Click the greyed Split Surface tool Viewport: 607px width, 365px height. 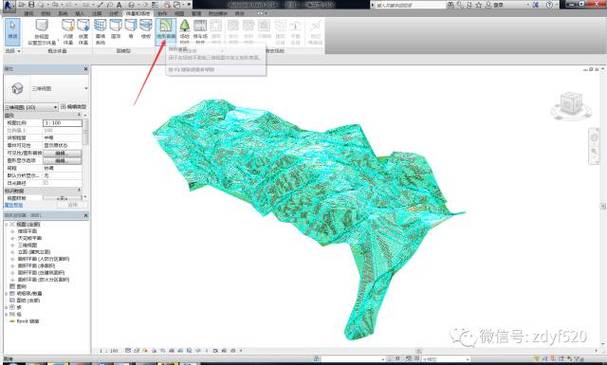point(233,31)
